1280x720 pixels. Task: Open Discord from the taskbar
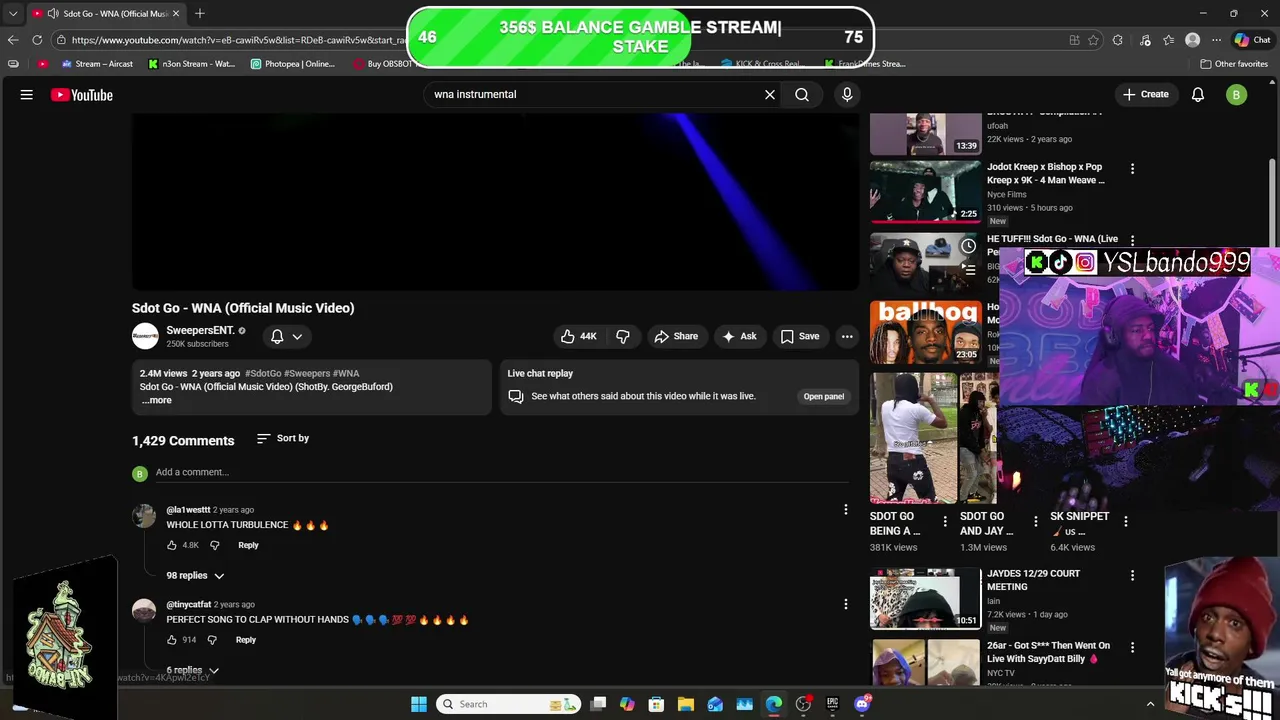click(862, 704)
